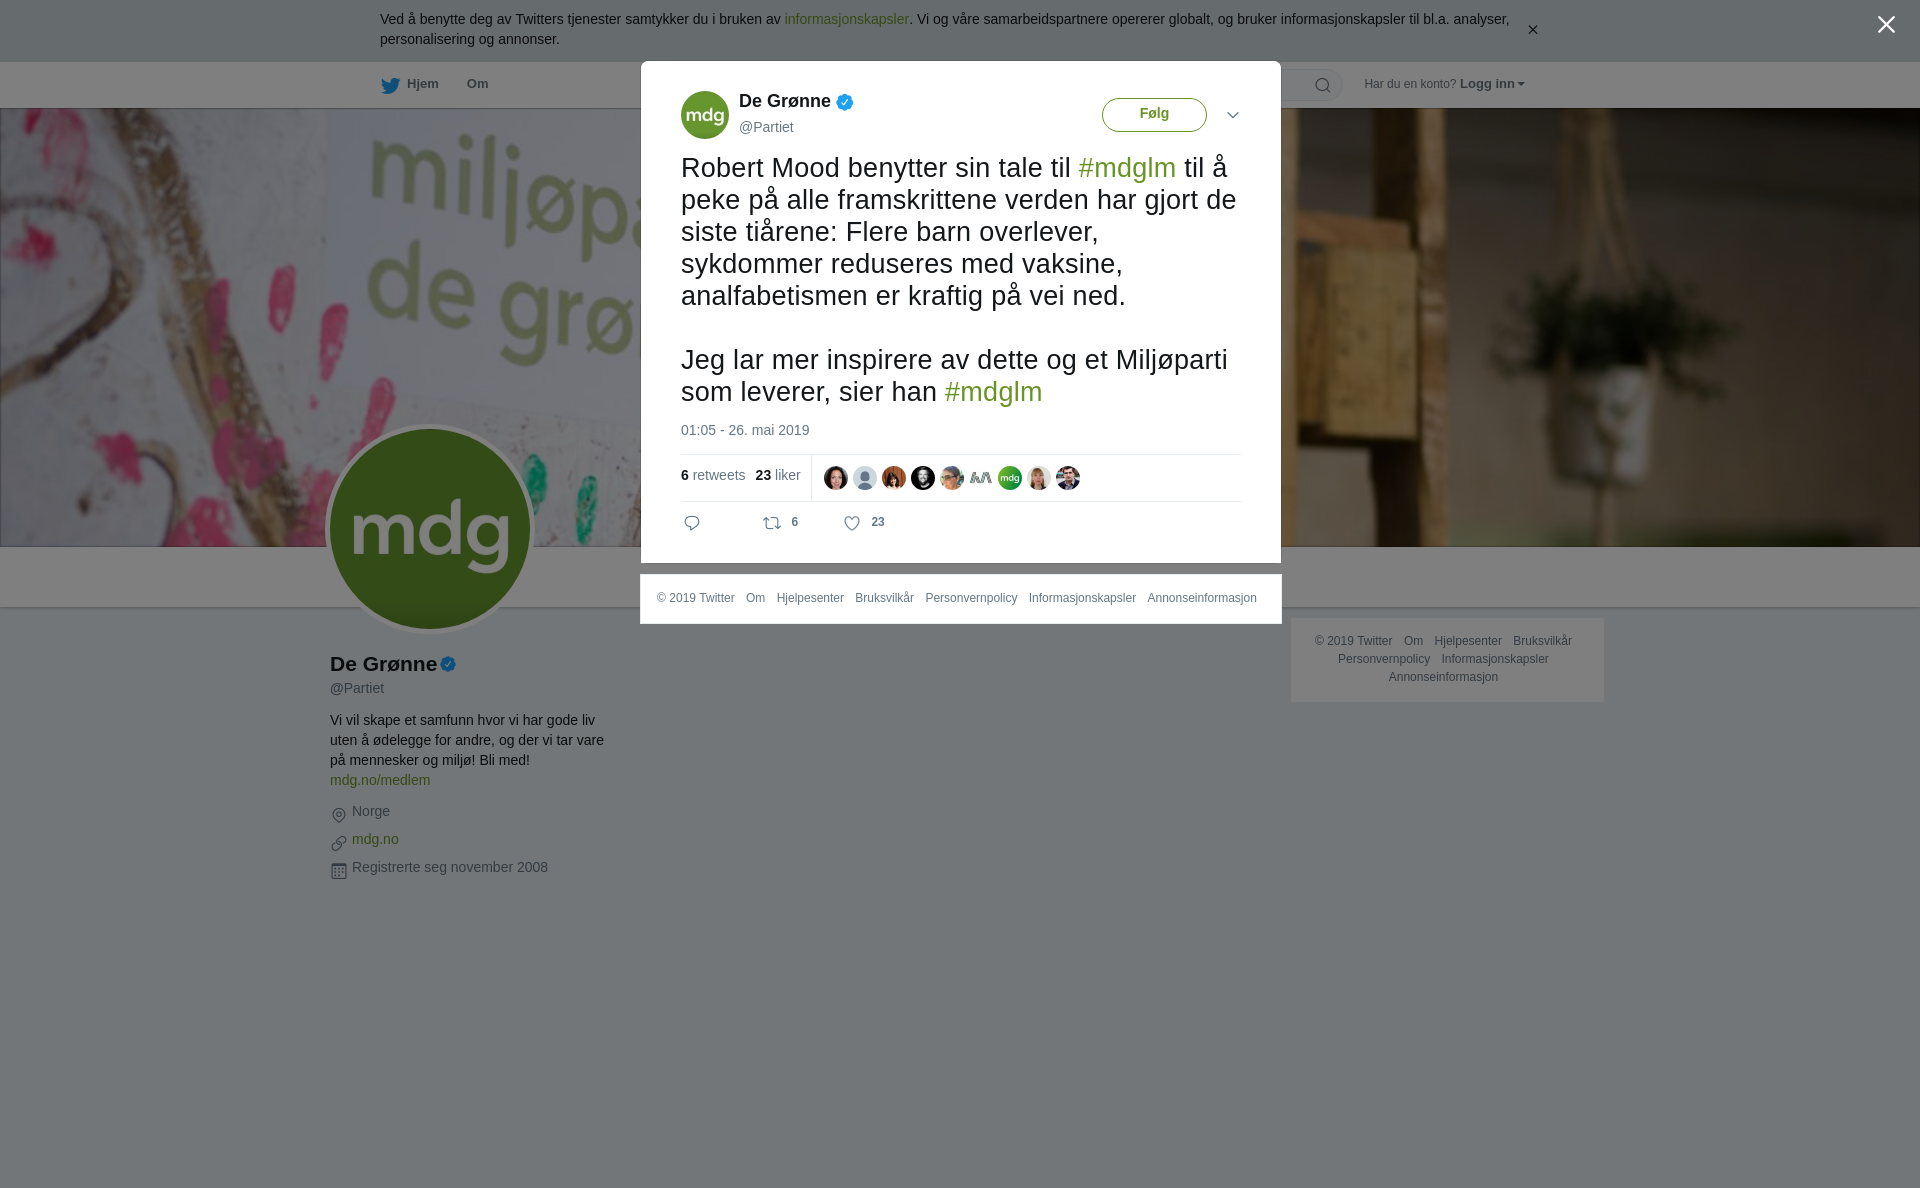Image resolution: width=1920 pixels, height=1188 pixels.
Task: Click the search magnifier icon
Action: [1323, 85]
